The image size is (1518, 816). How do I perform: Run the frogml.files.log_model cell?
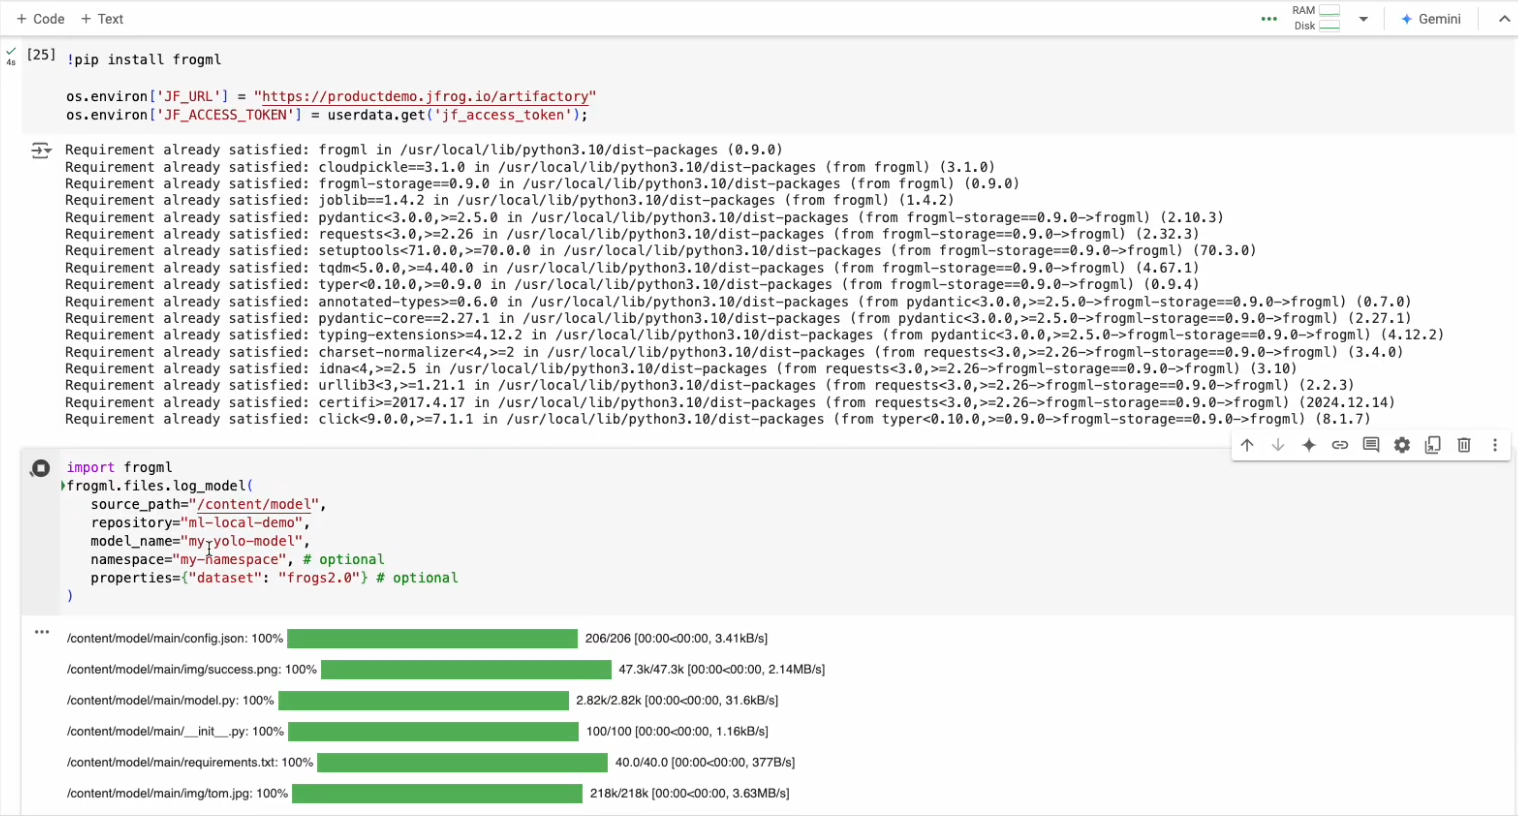pyautogui.click(x=40, y=467)
